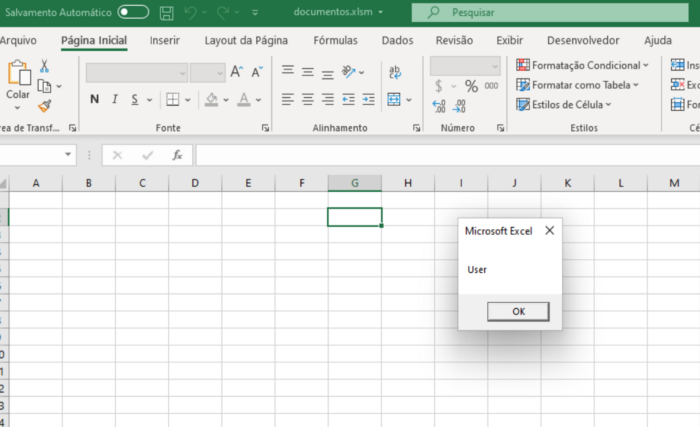Open Estilos de Célula menu
700x427 pixels.
coord(563,105)
